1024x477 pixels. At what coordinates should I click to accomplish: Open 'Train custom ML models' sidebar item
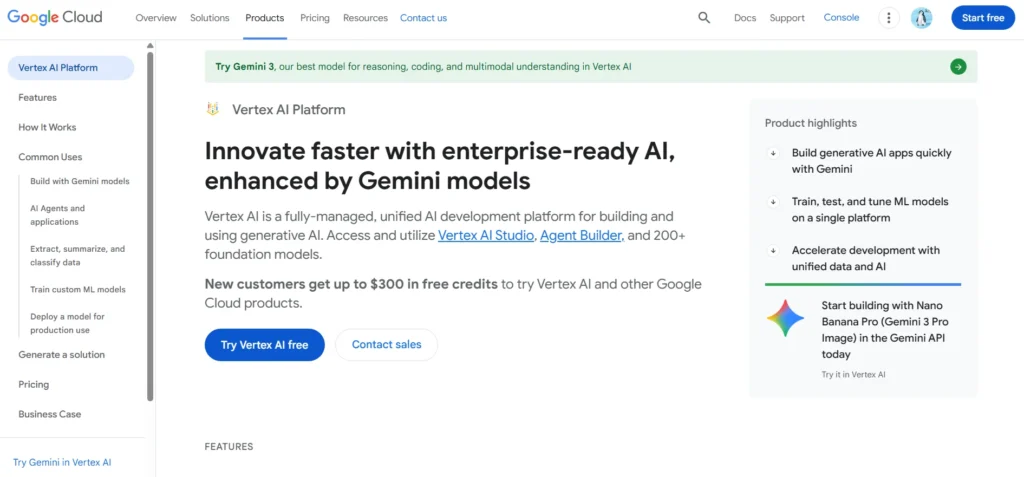[78, 289]
